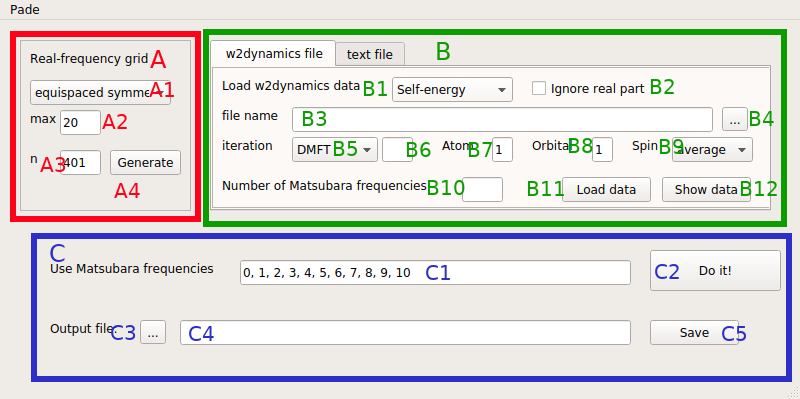Click the Use Matsubara frequencies list field
This screenshot has width=800, height=399.
click(435, 272)
